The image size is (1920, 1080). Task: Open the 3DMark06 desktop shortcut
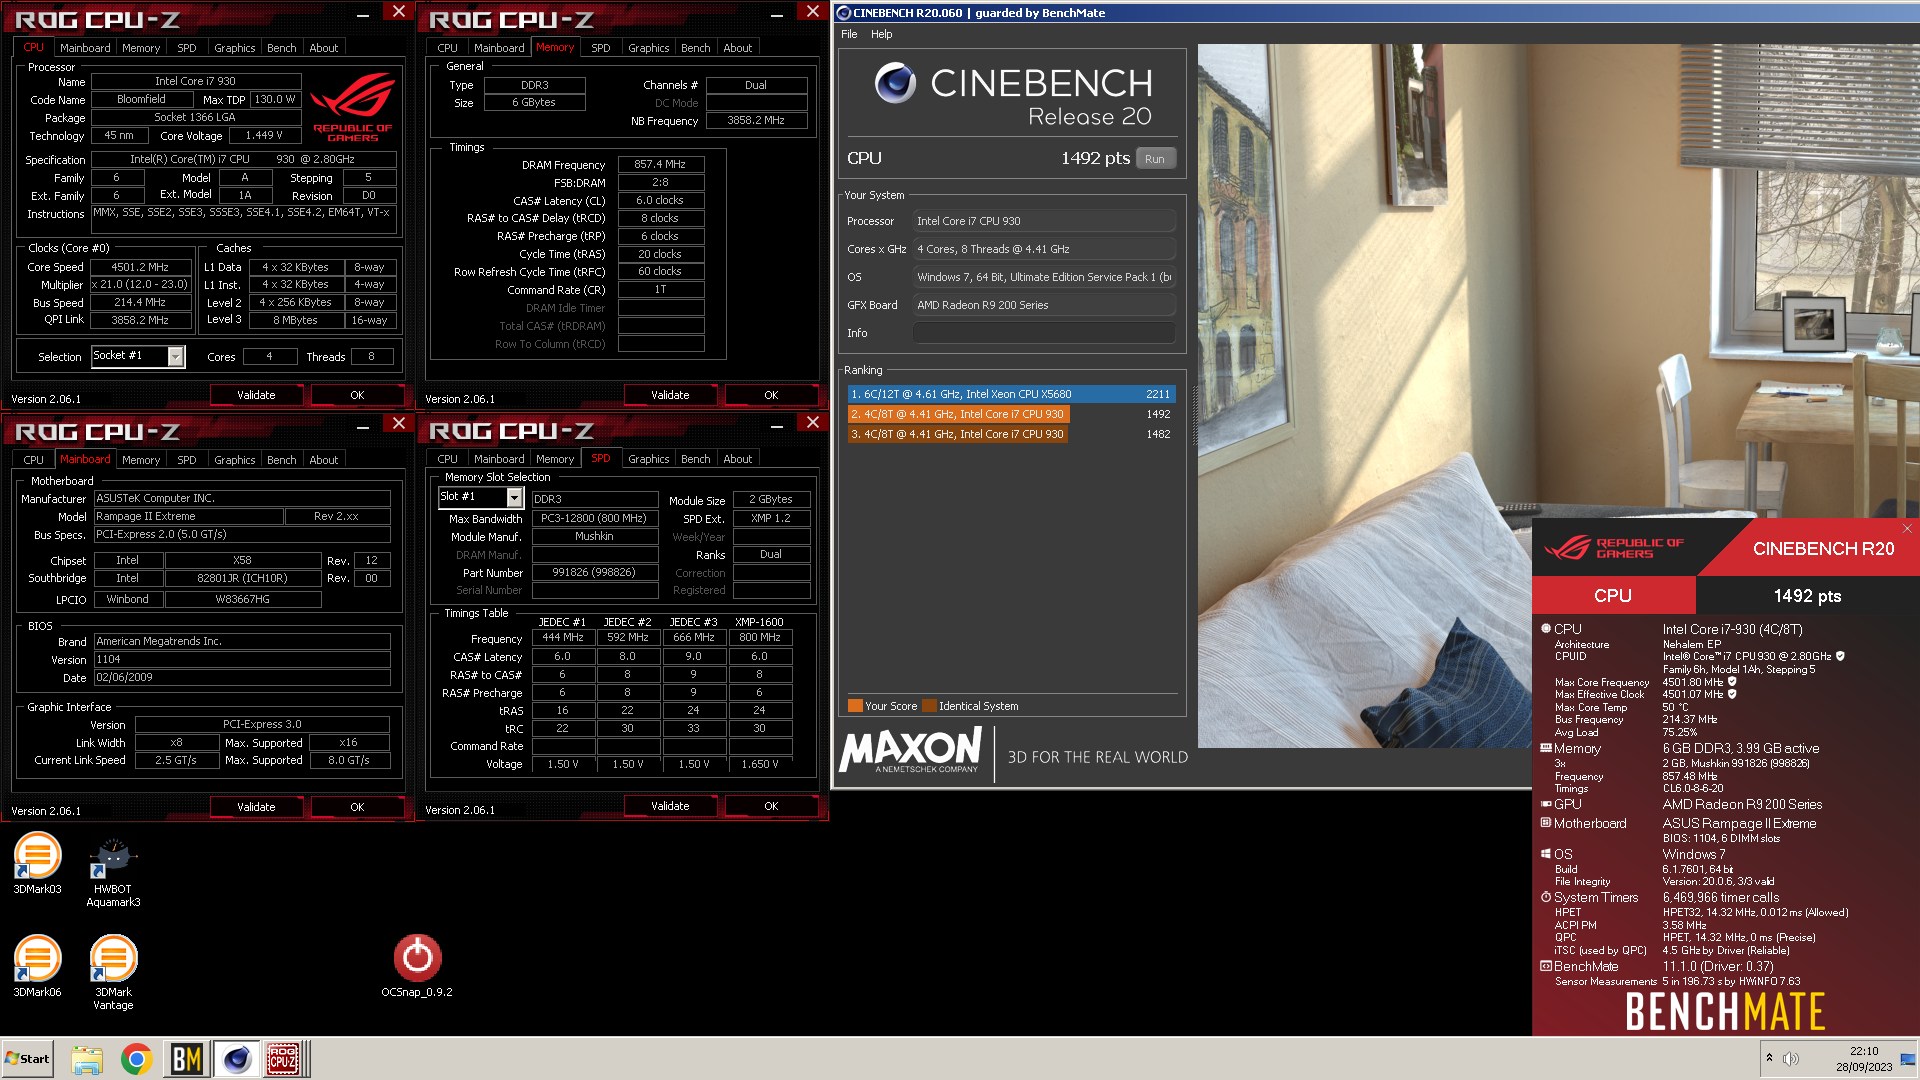coord(37,965)
